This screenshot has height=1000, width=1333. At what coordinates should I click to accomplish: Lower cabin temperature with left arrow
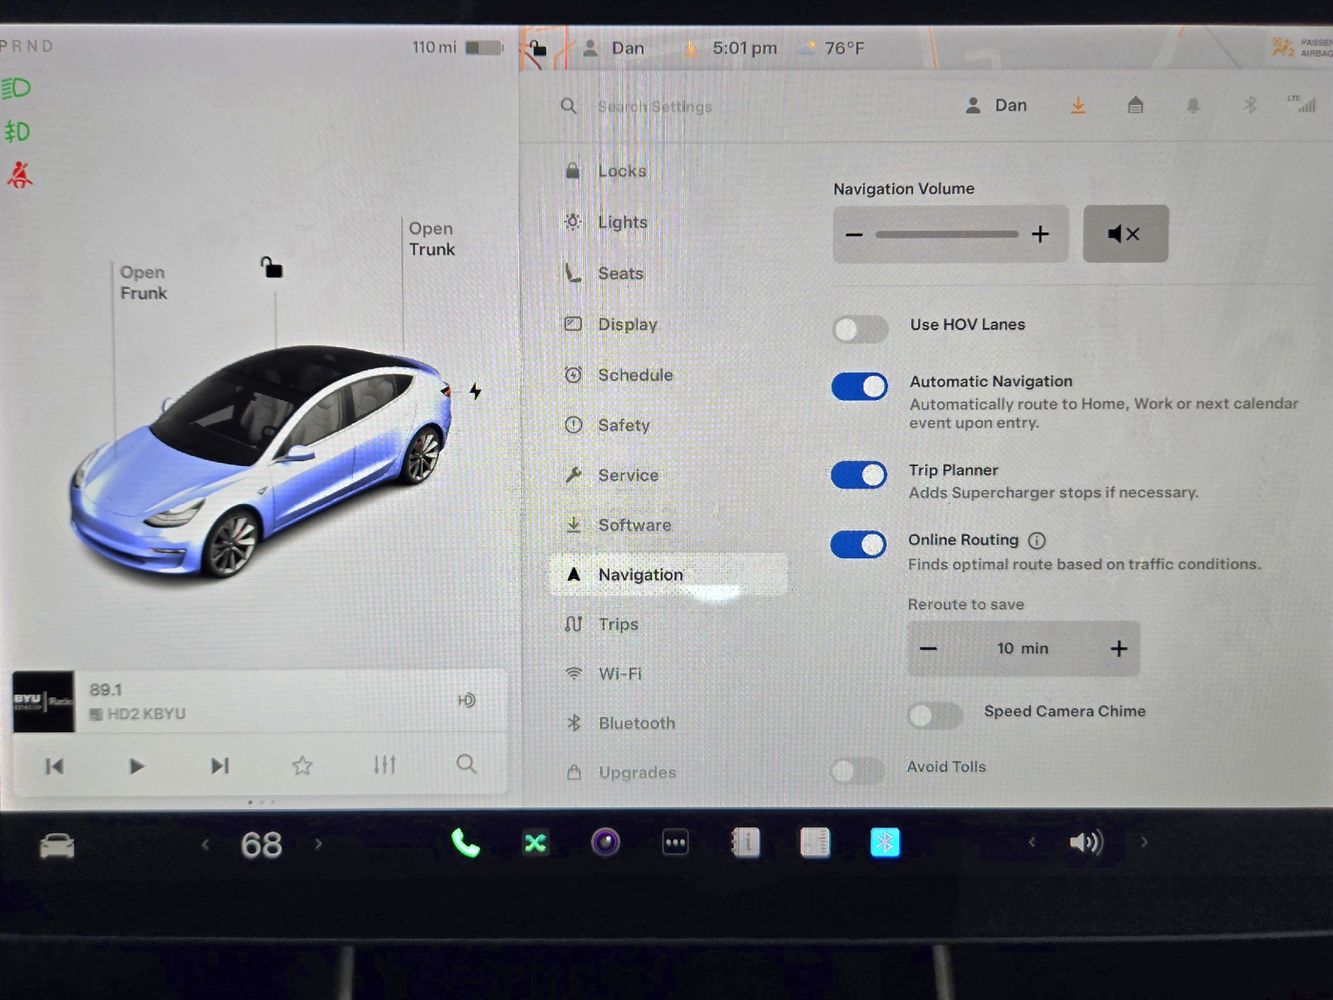pos(205,844)
